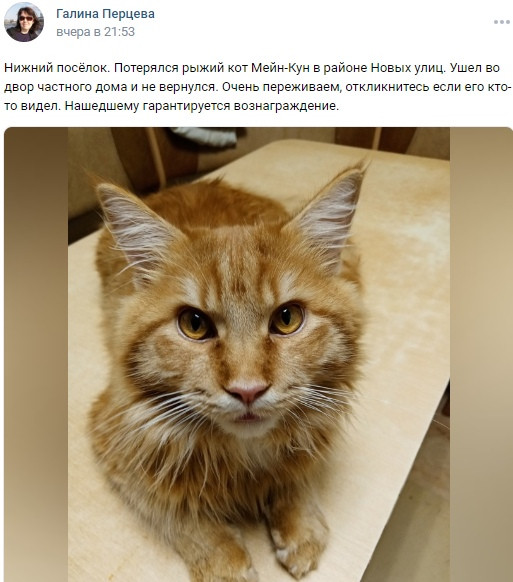Open post permalink via 'вчера в 21:53'
Image resolution: width=513 pixels, height=582 pixels.
tap(95, 32)
